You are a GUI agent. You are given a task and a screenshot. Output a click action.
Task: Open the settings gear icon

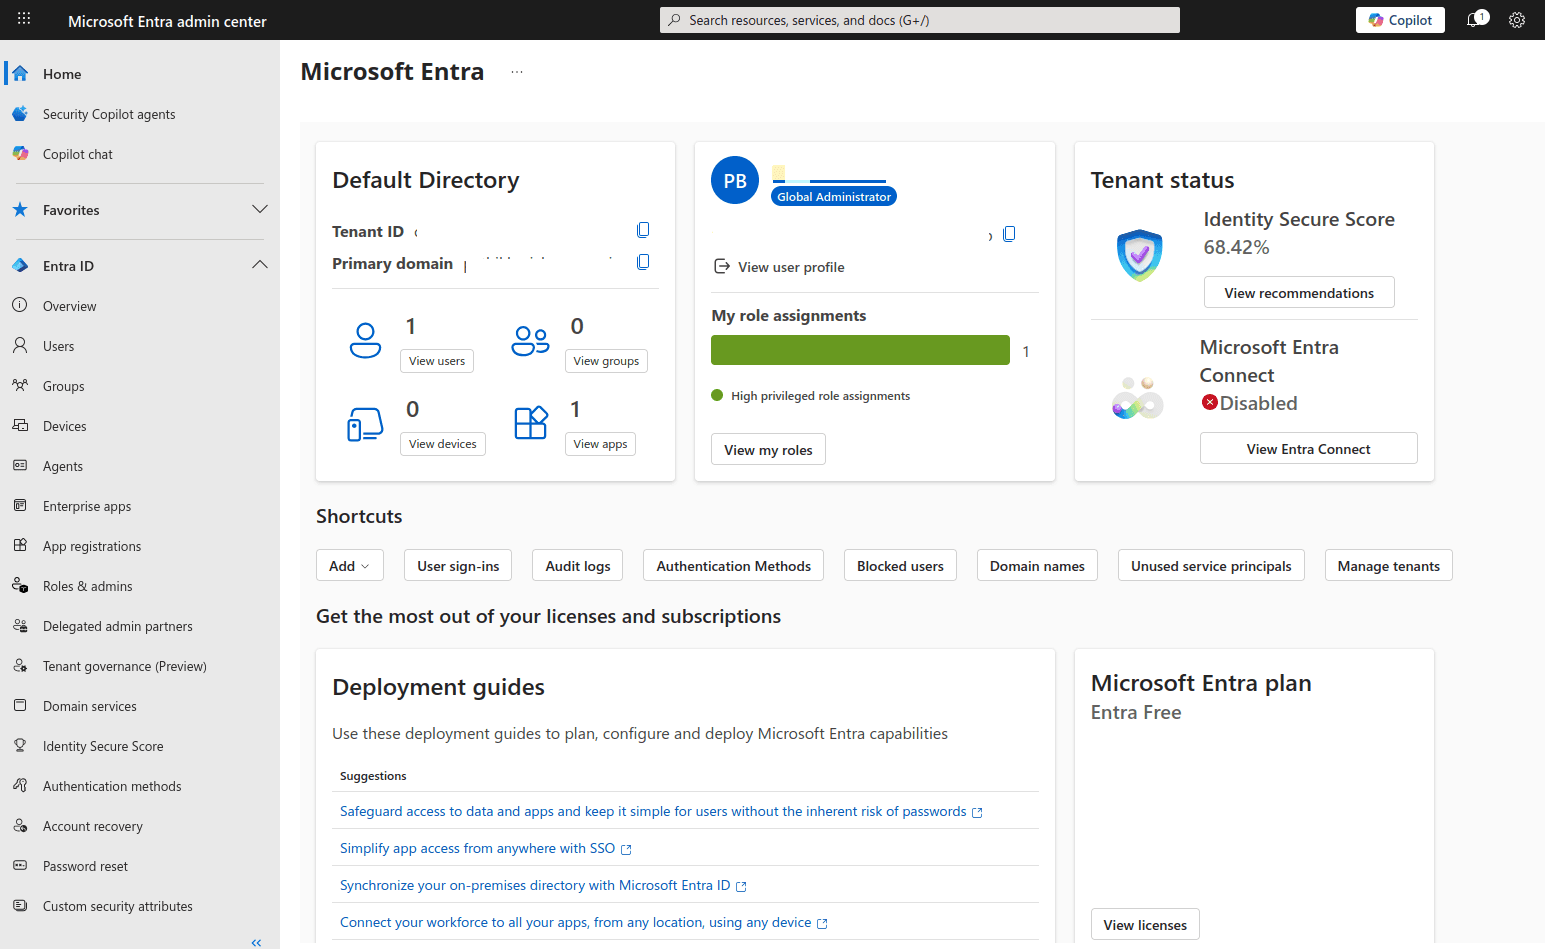pyautogui.click(x=1517, y=20)
